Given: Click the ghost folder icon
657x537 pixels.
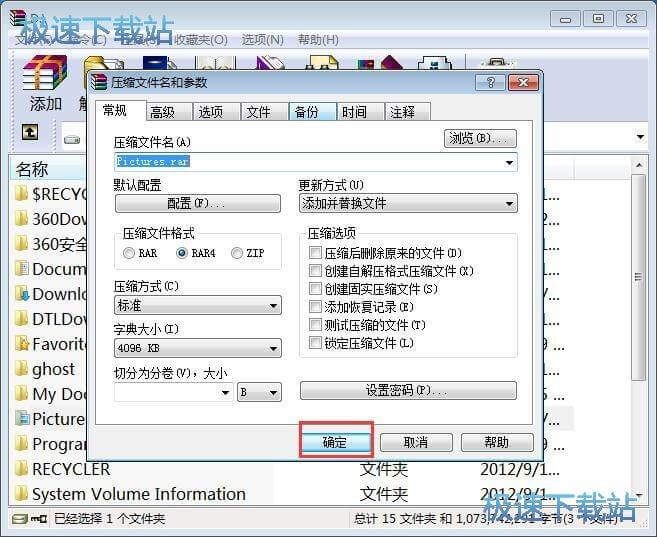Looking at the screenshot, I should point(21,368).
